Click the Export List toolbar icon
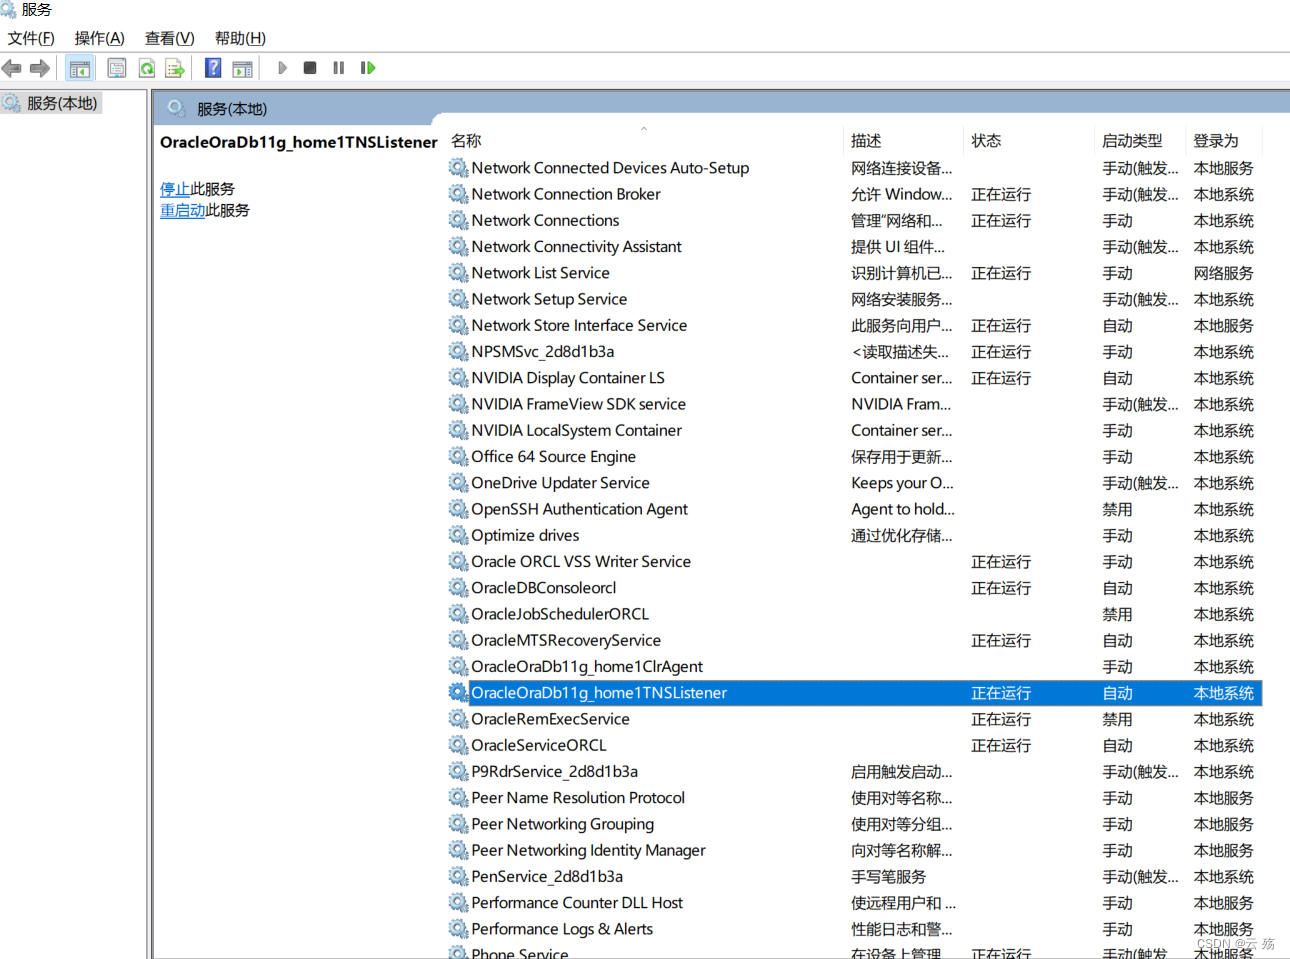This screenshot has height=959, width=1290. pos(175,68)
